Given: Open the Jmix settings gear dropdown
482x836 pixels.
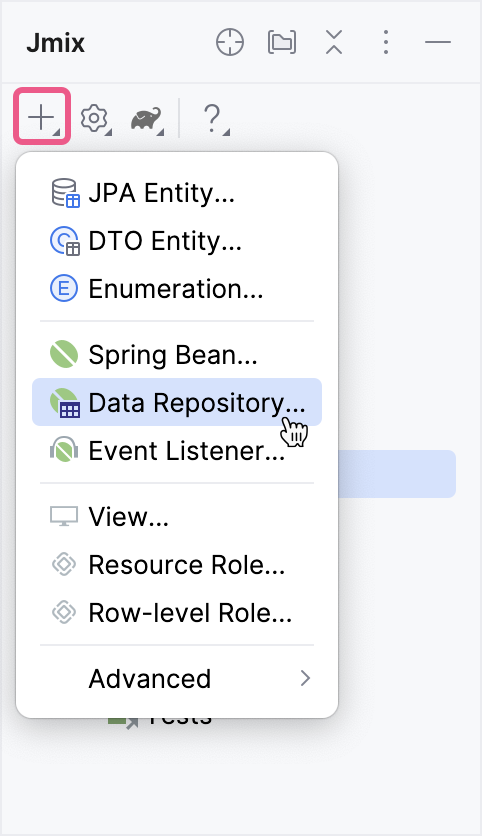Looking at the screenshot, I should coord(95,118).
